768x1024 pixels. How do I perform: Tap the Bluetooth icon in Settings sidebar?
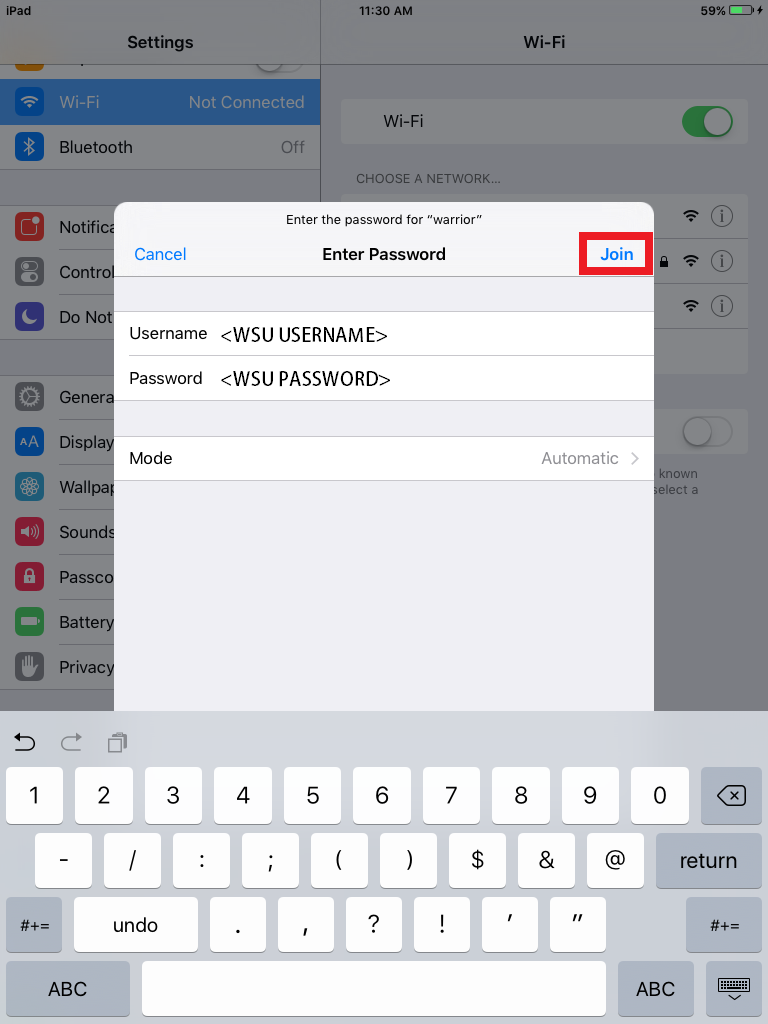29,147
